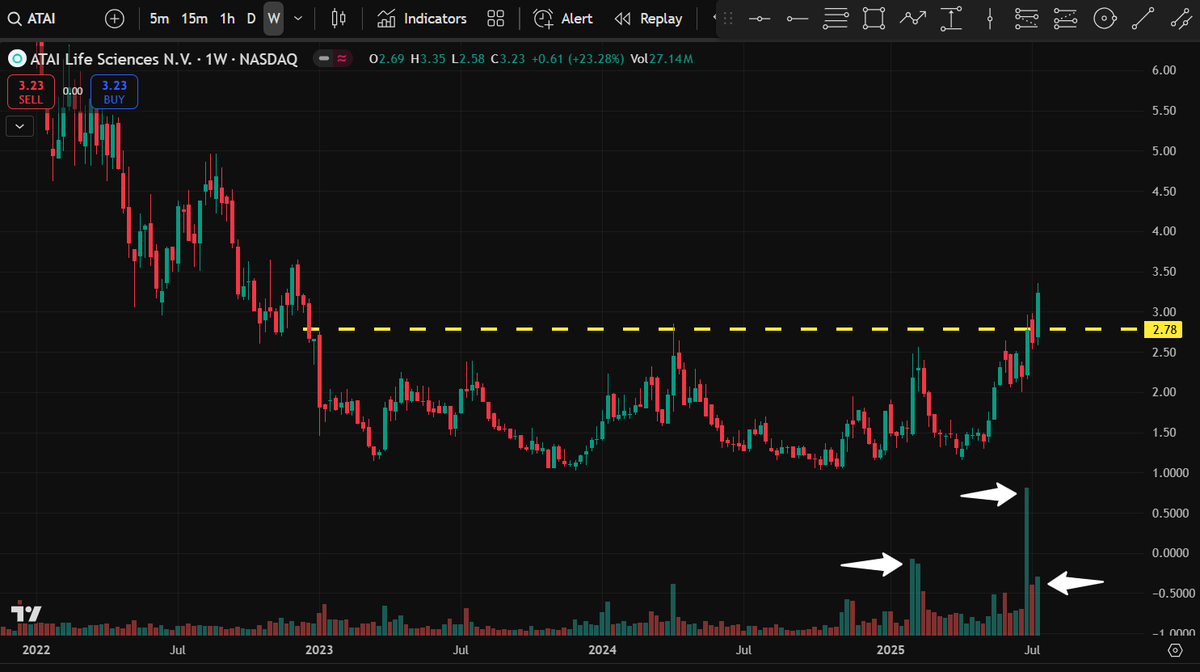Click the 0.00 spread value
Screen dimensions: 1200x672
click(72, 91)
